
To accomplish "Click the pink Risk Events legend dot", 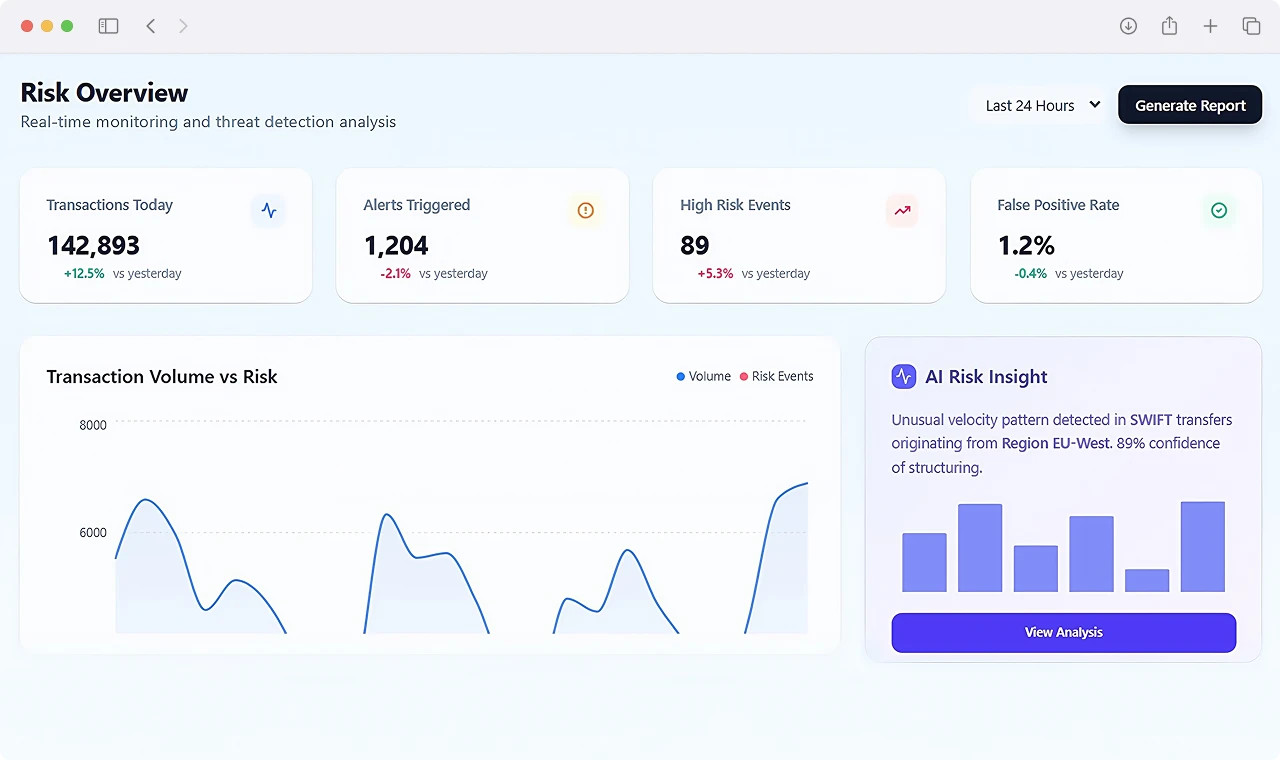I will click(x=744, y=377).
